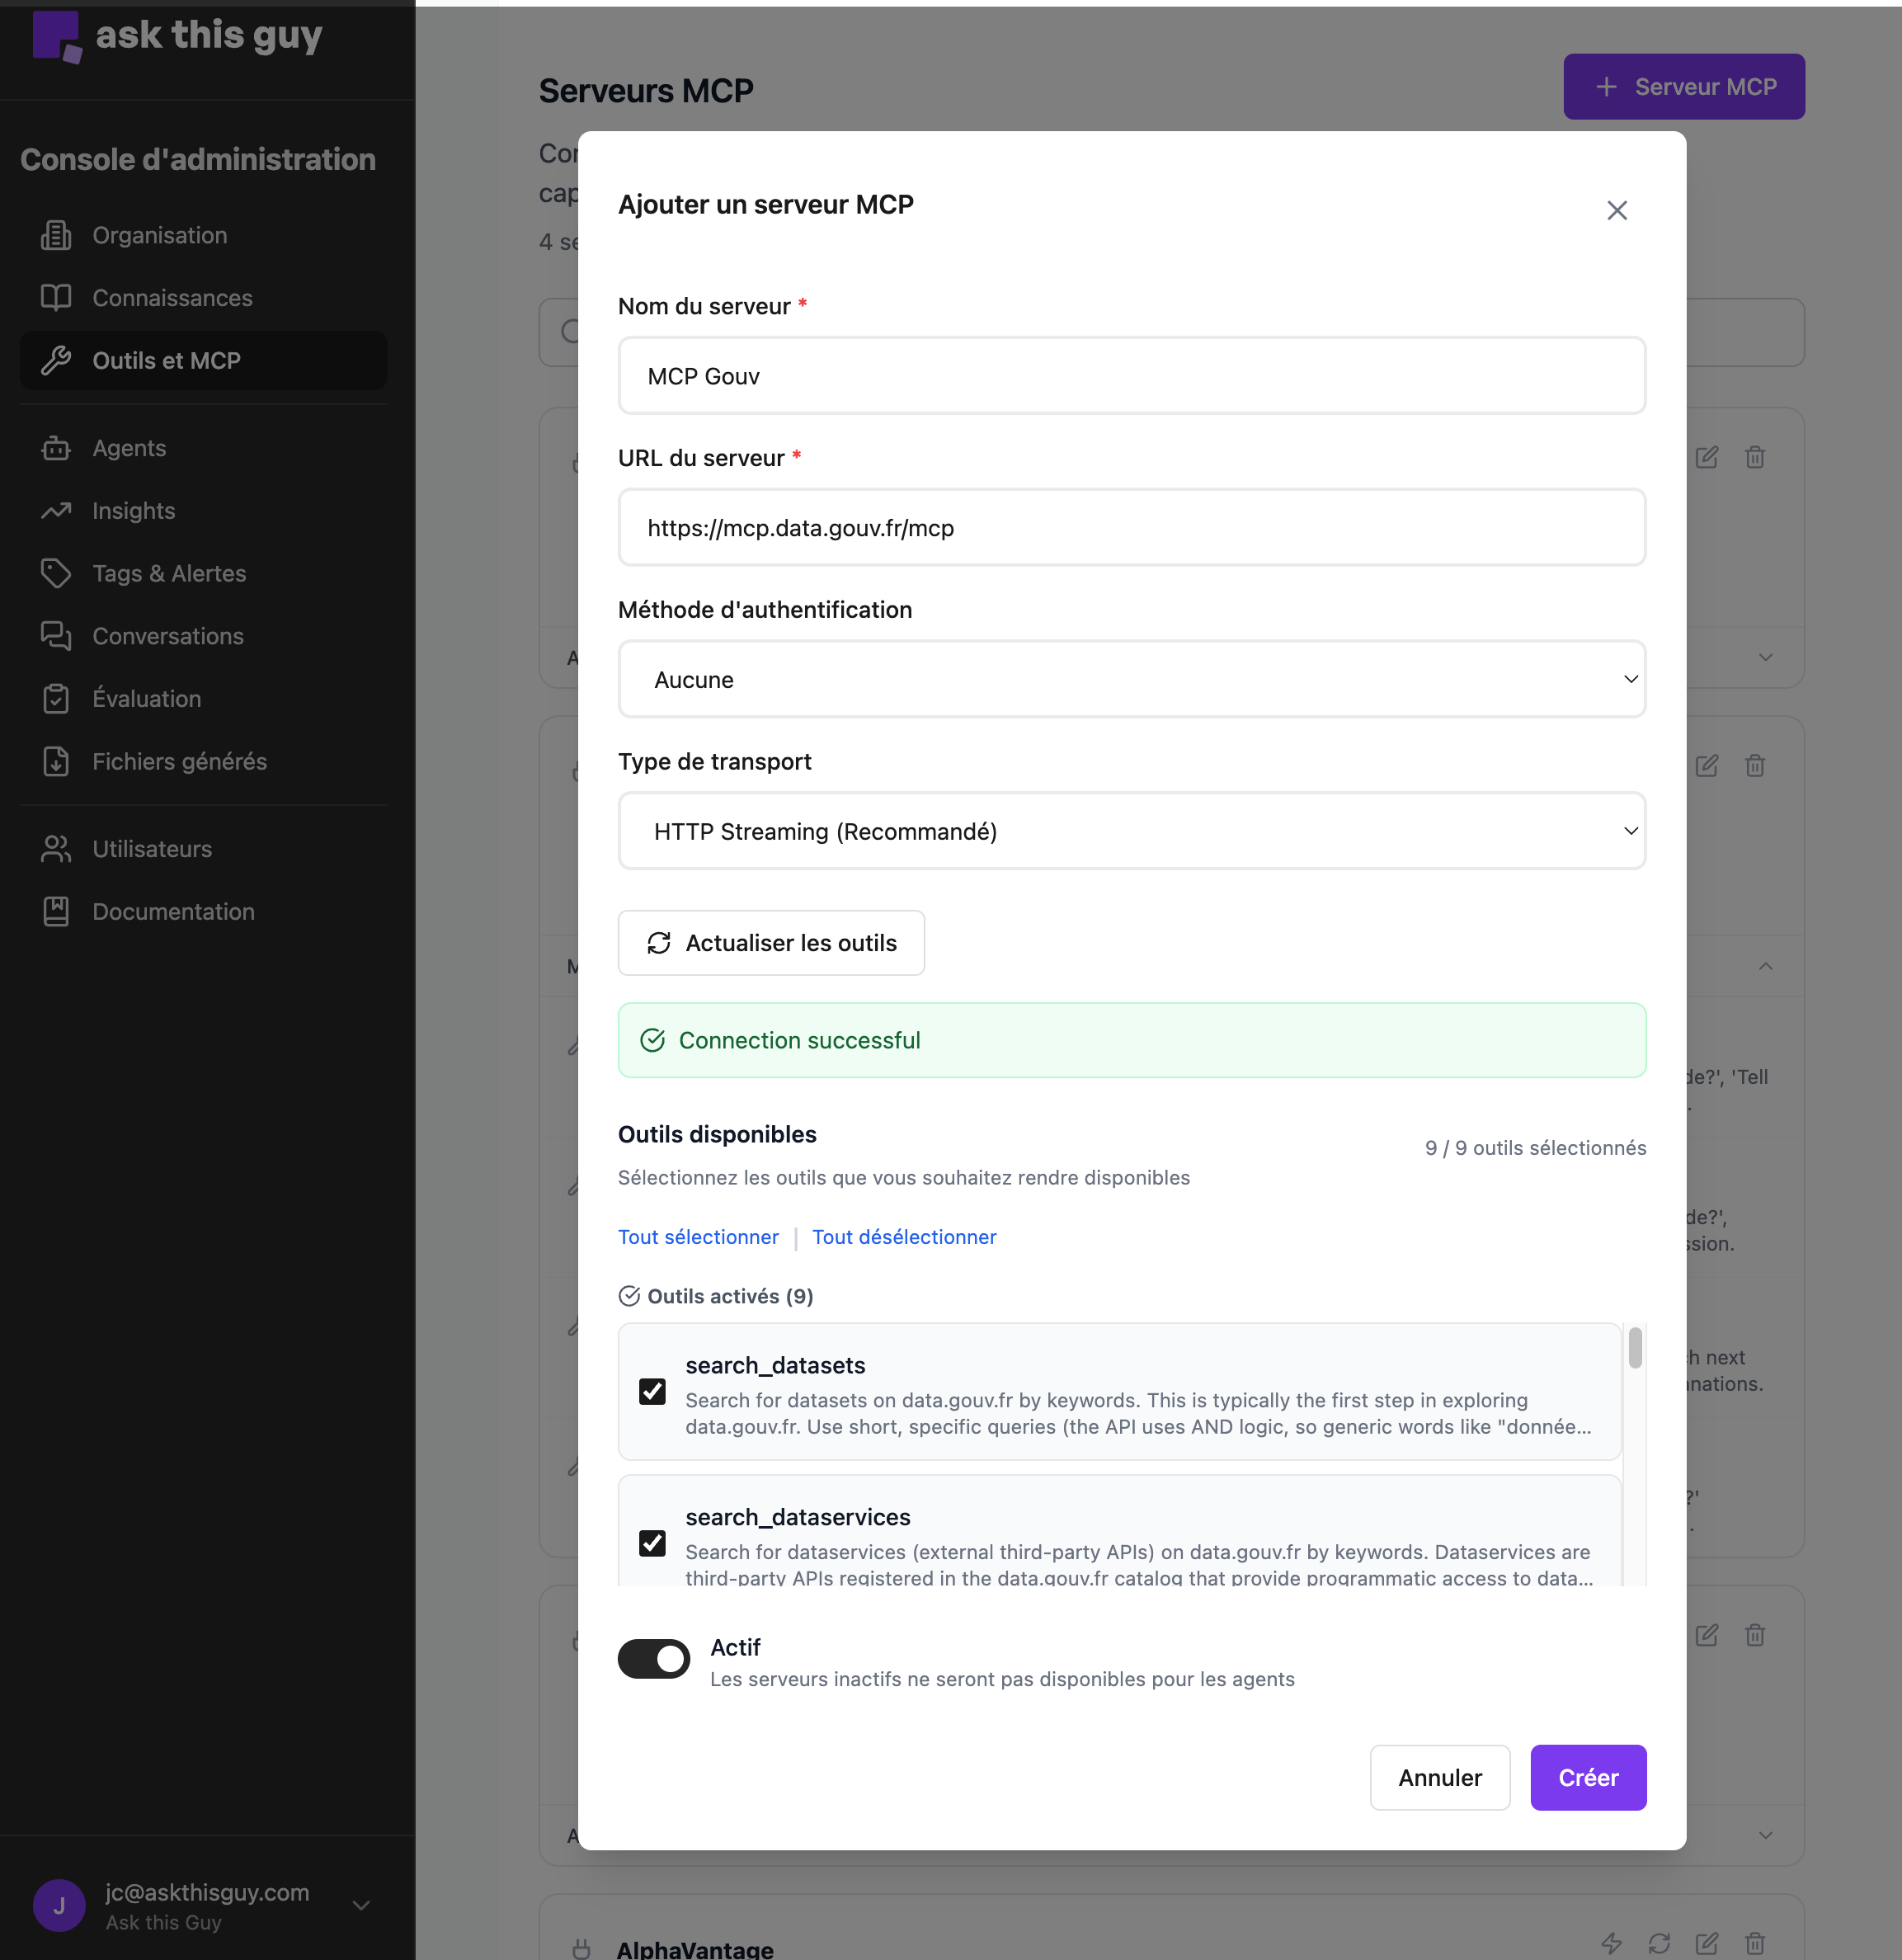
Task: Click the refresh icon in Actualiser les outils
Action: click(x=659, y=943)
